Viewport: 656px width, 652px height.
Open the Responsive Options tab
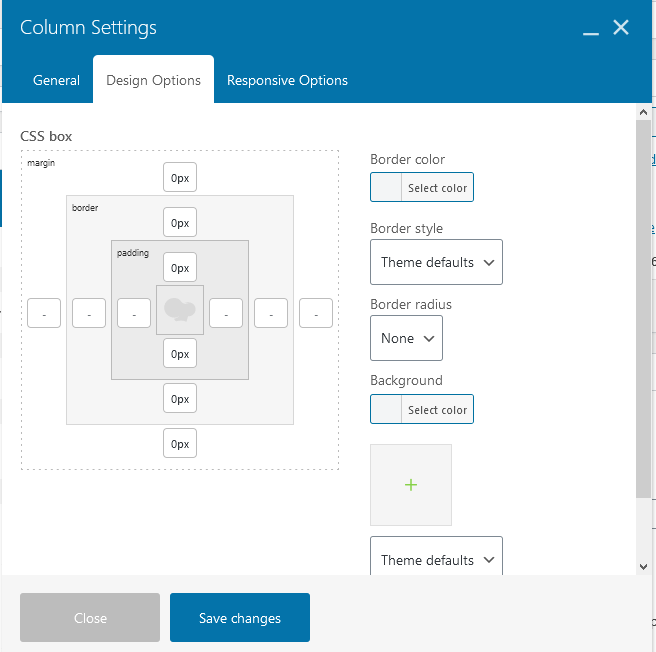(x=287, y=80)
